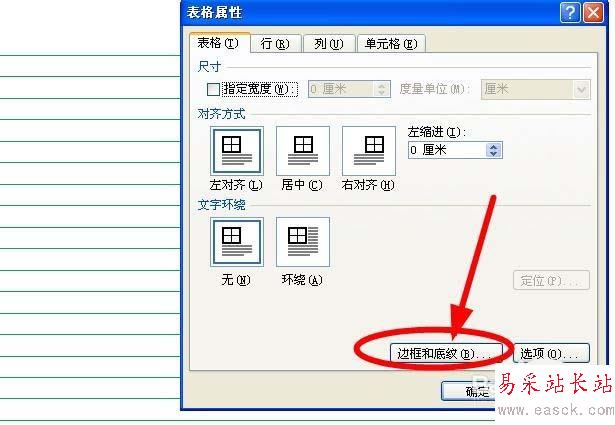Close the Table Properties dialog
The height and width of the screenshot is (425, 615).
pos(593,13)
